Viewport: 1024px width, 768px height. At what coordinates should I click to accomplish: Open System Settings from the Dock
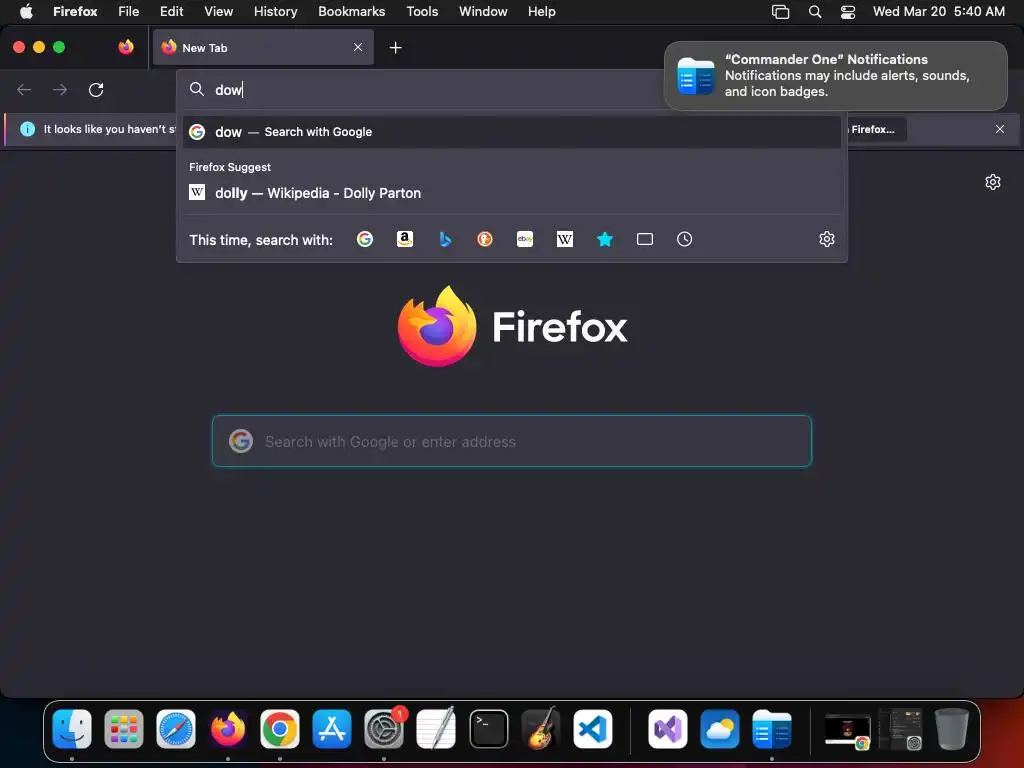(384, 729)
